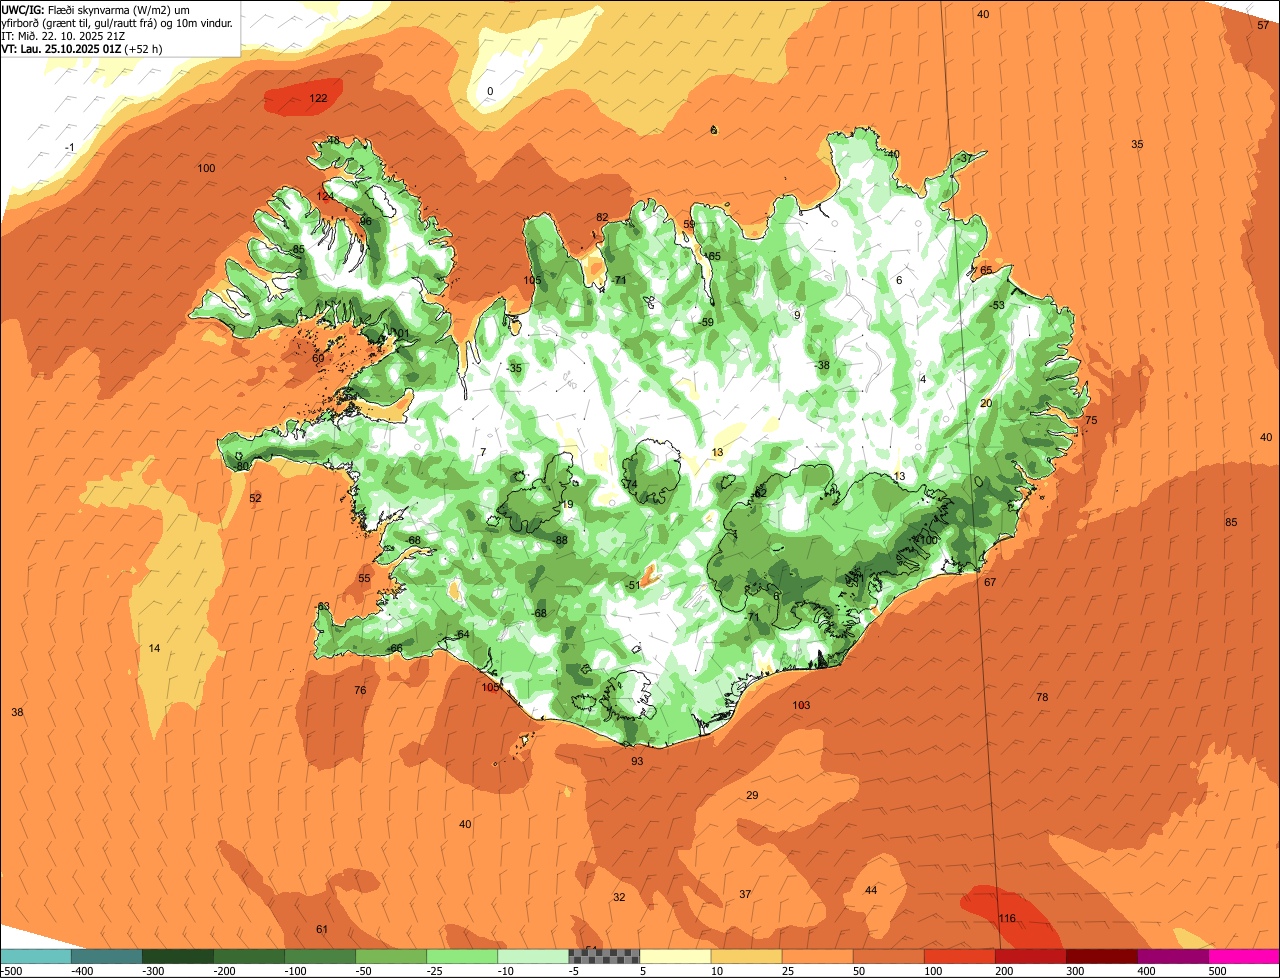Click the '-51' value on the map
This screenshot has width=1280, height=978.
[x=631, y=585]
